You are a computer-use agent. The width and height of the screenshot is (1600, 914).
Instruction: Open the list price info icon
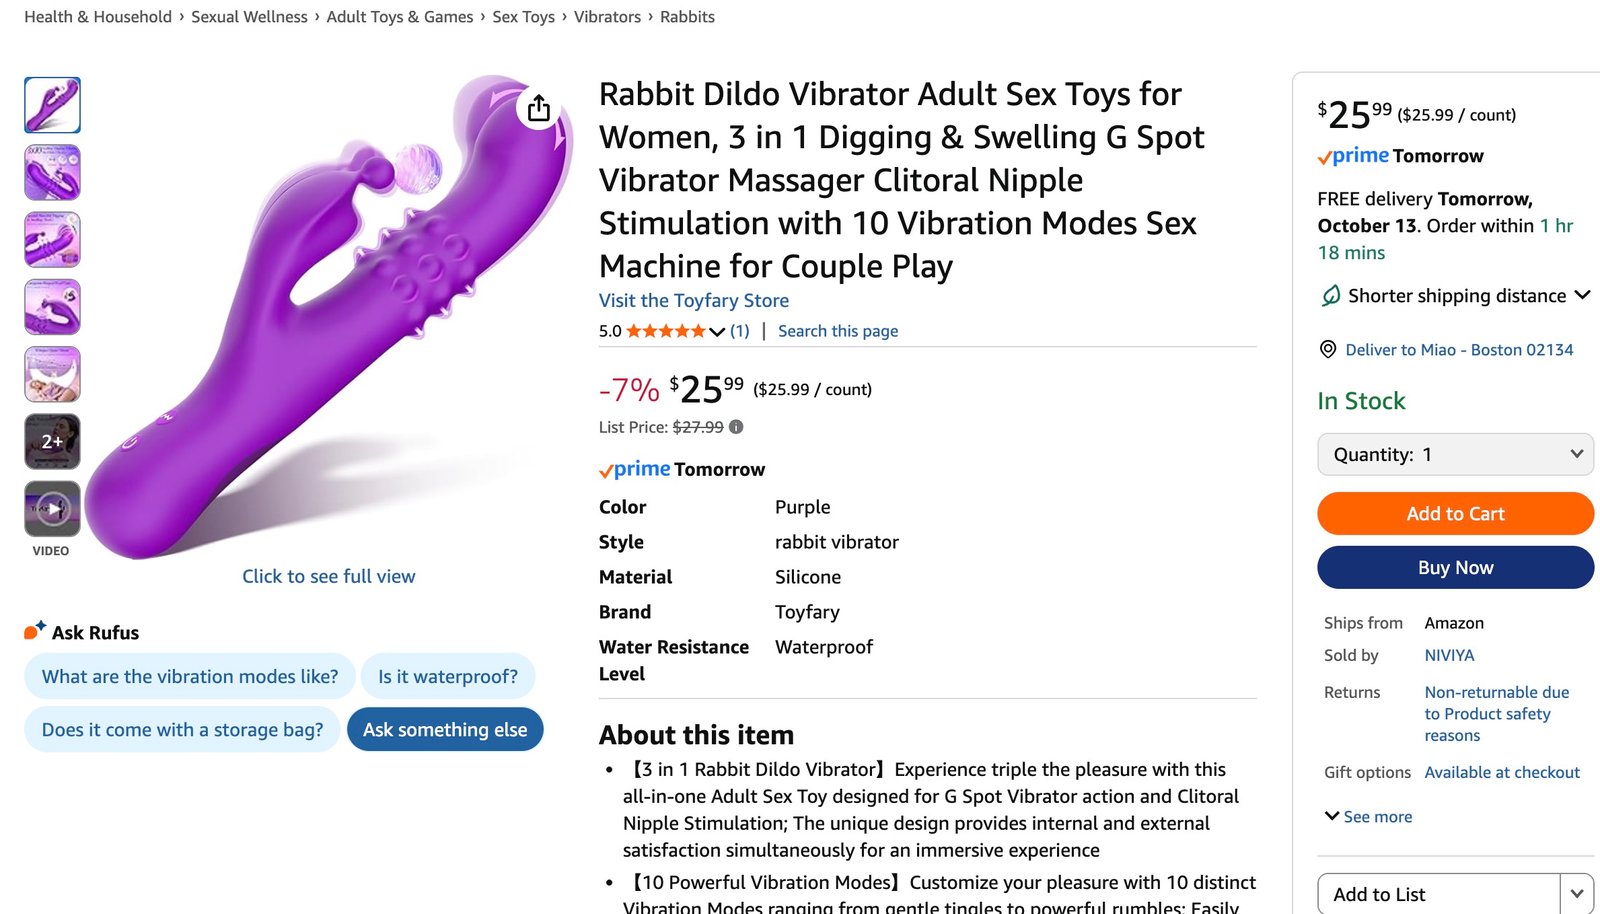736,427
